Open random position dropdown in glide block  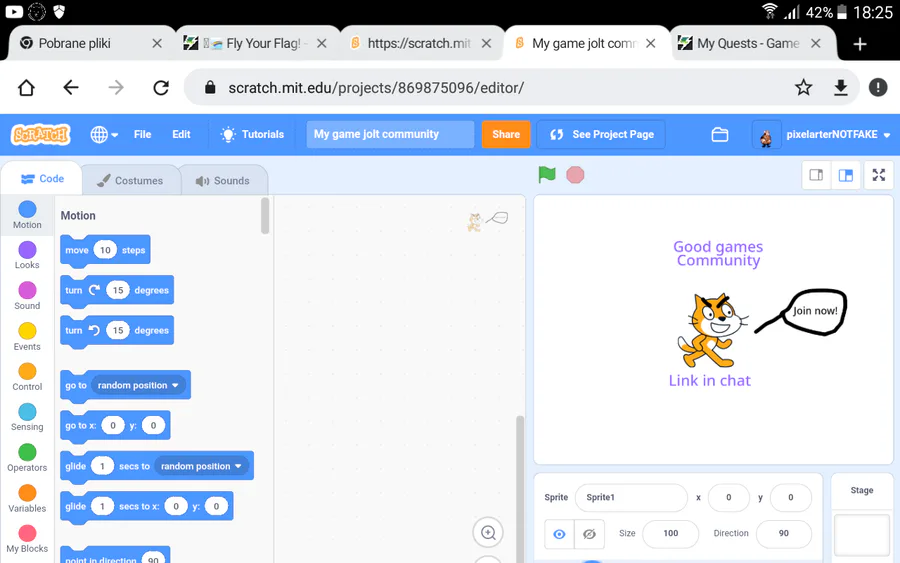click(x=201, y=466)
